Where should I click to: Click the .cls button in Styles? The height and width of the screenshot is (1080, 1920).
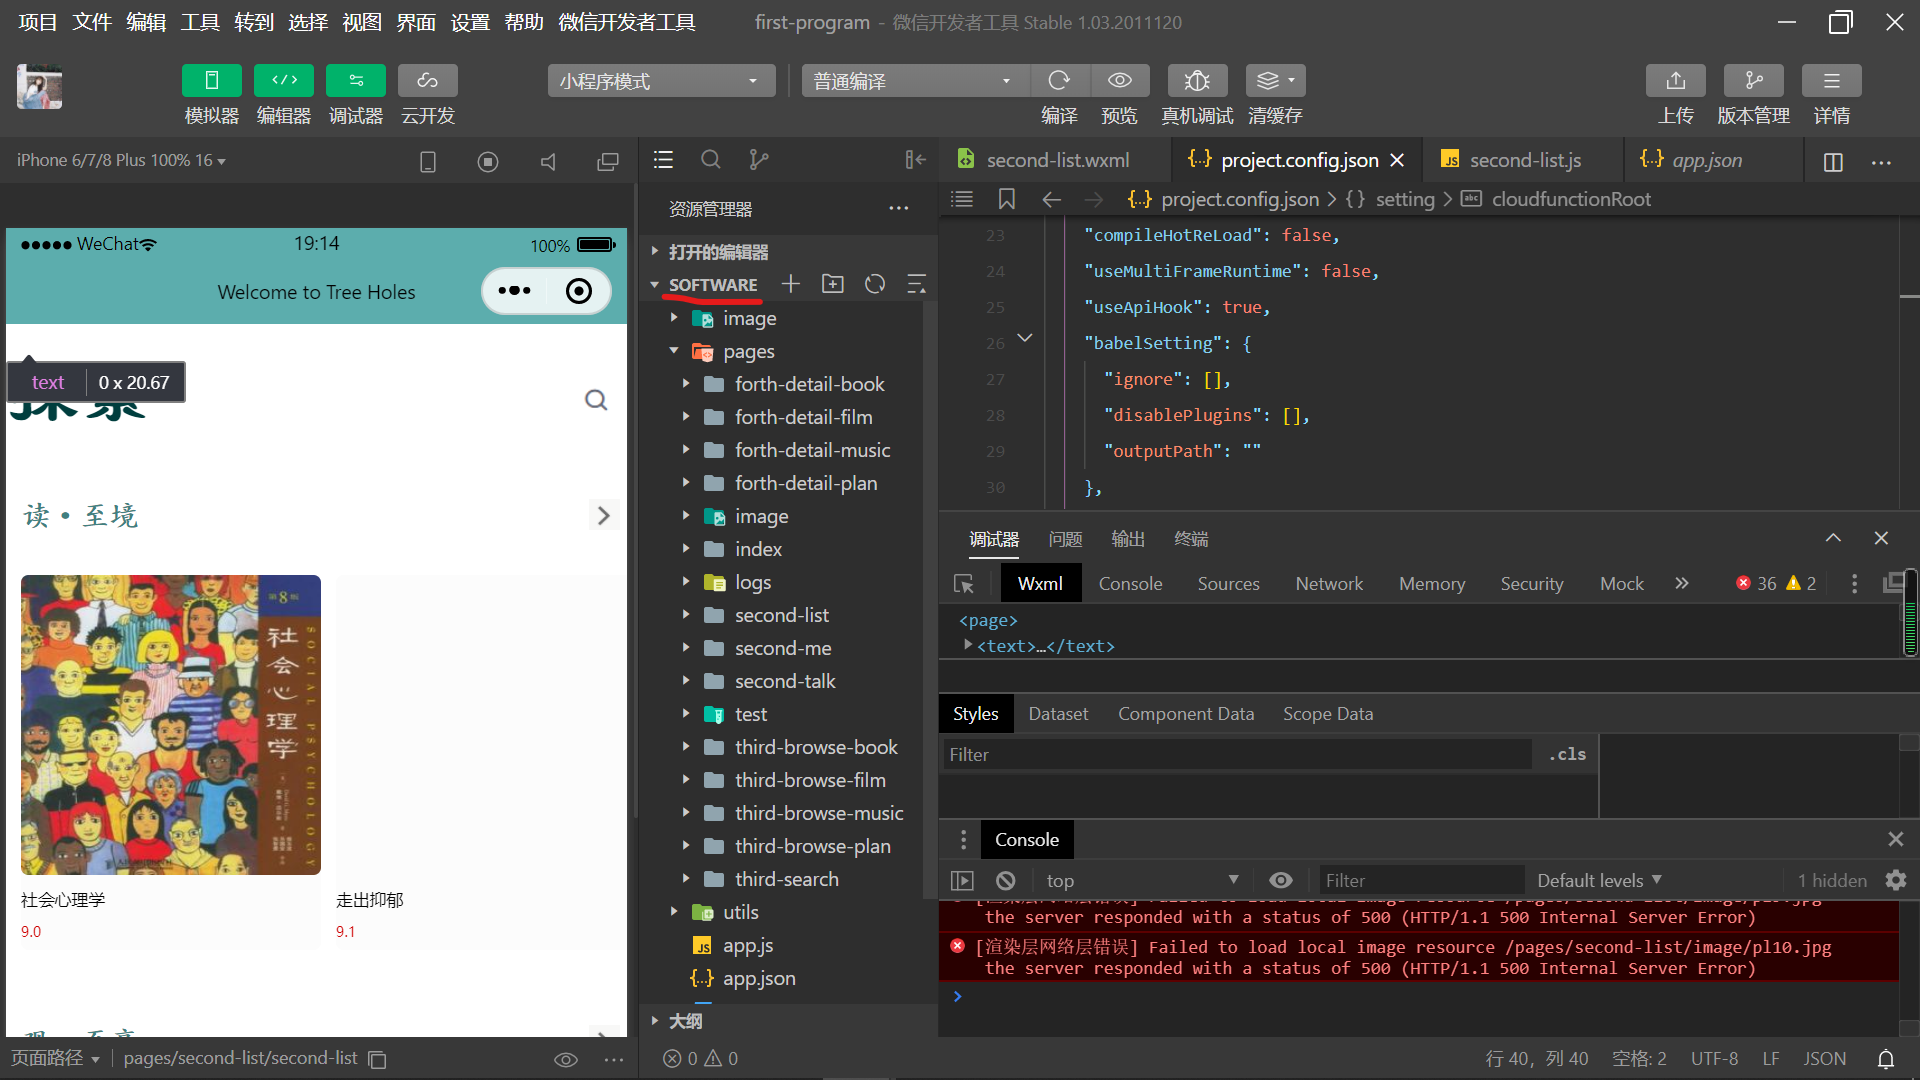(x=1567, y=755)
